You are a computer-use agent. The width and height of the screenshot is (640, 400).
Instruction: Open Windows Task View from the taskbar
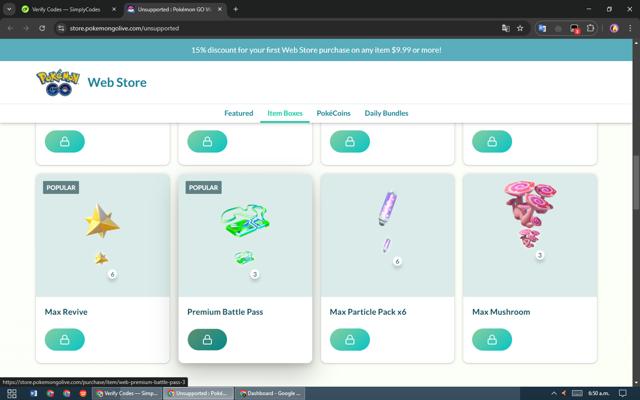click(x=11, y=393)
